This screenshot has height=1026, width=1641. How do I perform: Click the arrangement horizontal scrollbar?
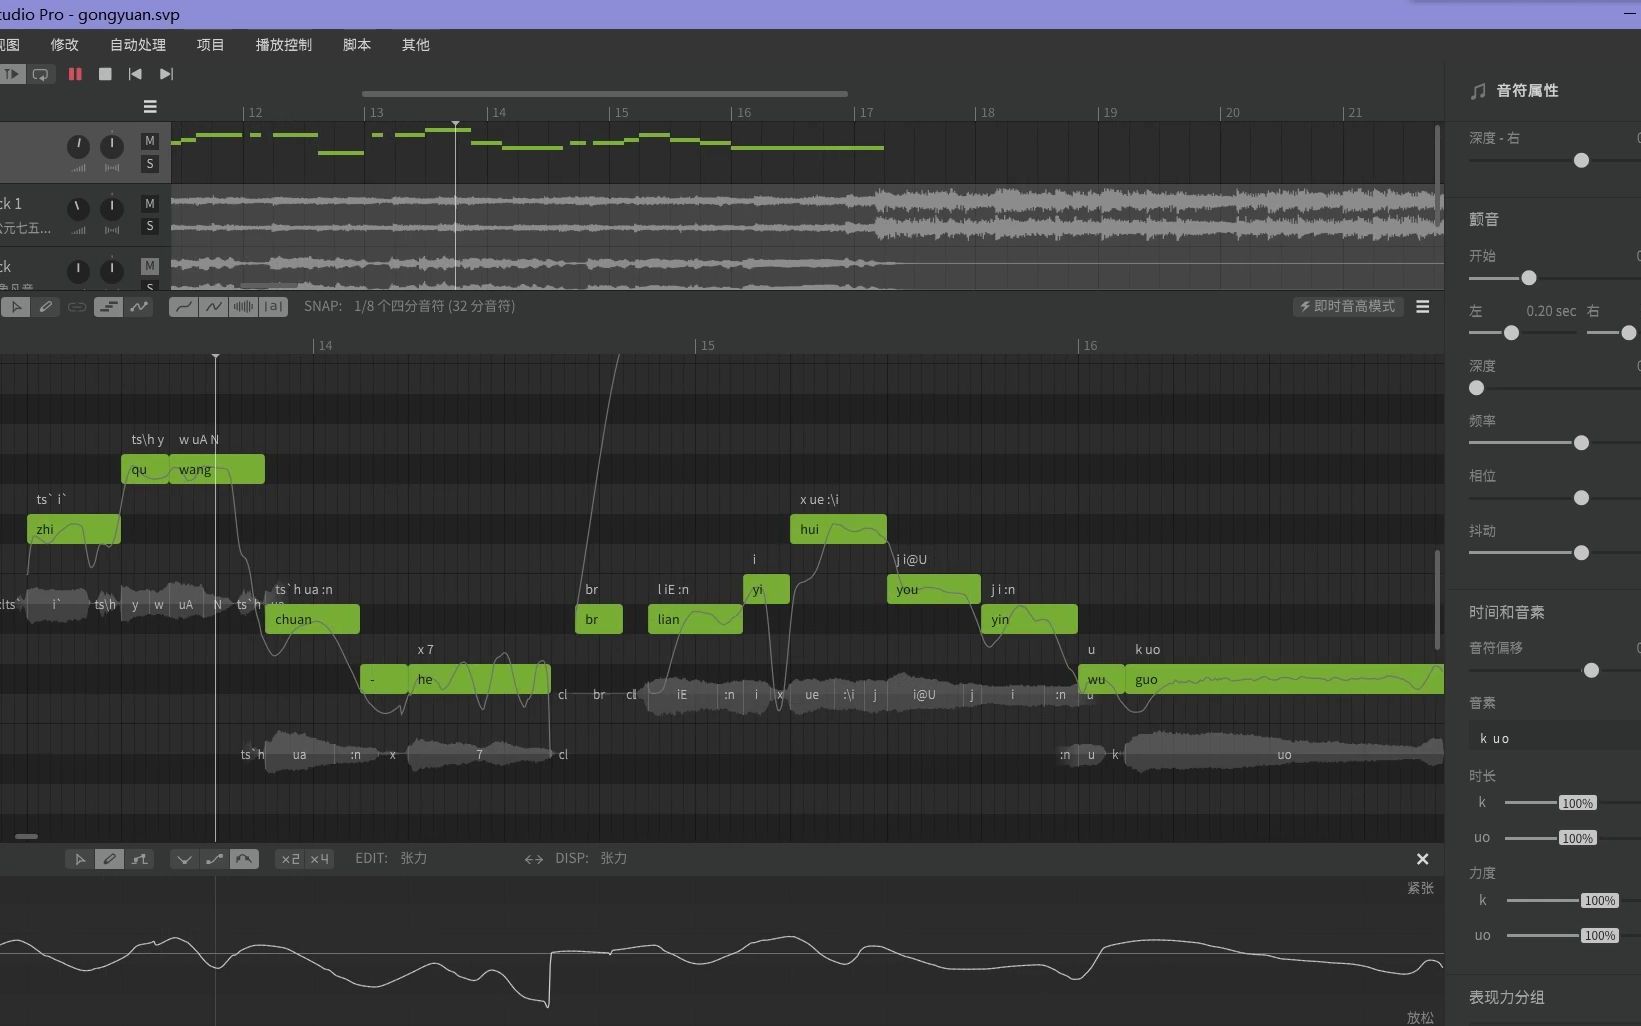coord(605,94)
